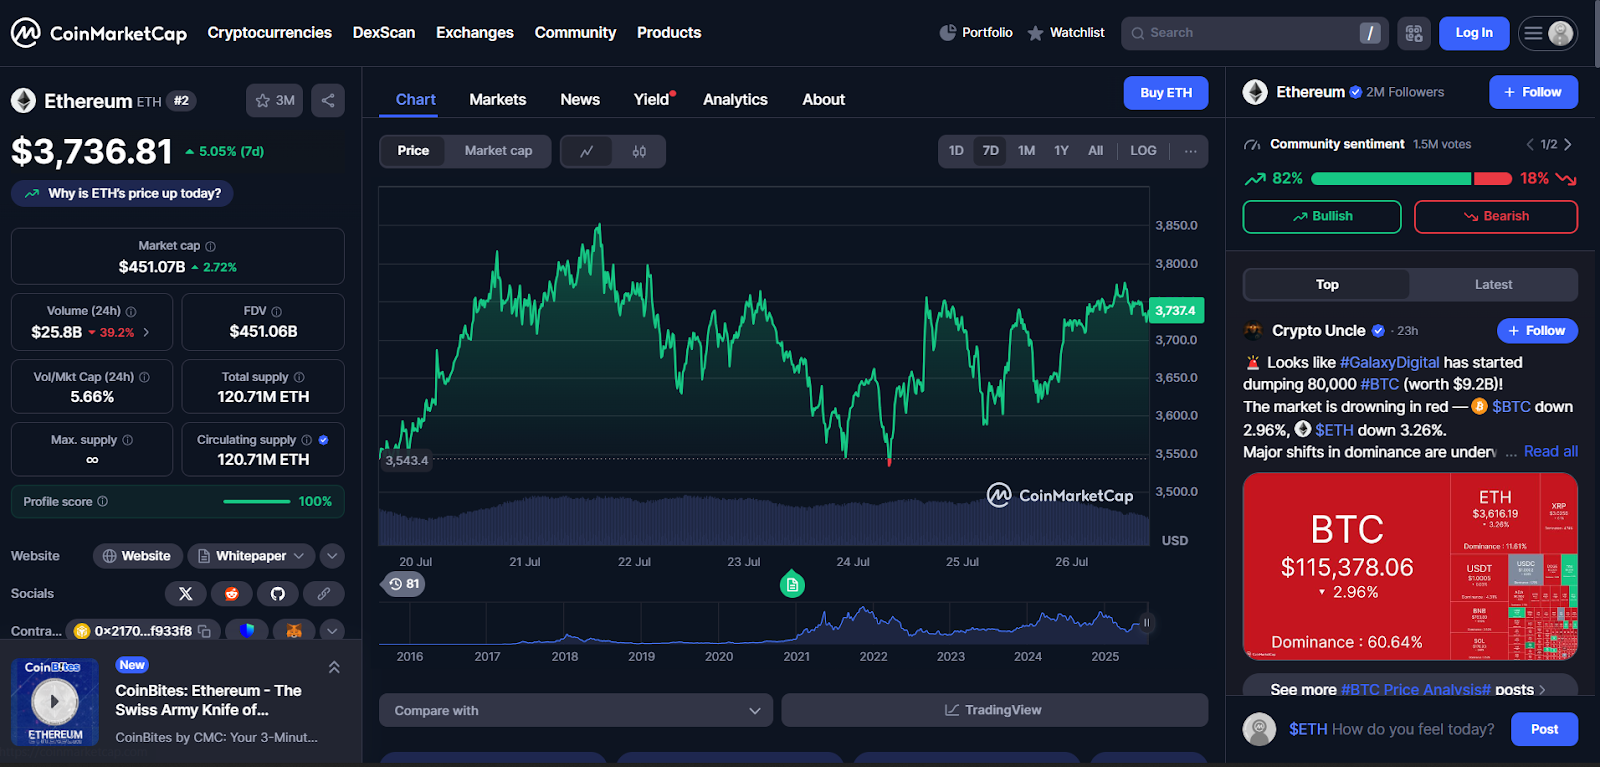Add Ethereum to watchlist star 3M

[274, 100]
